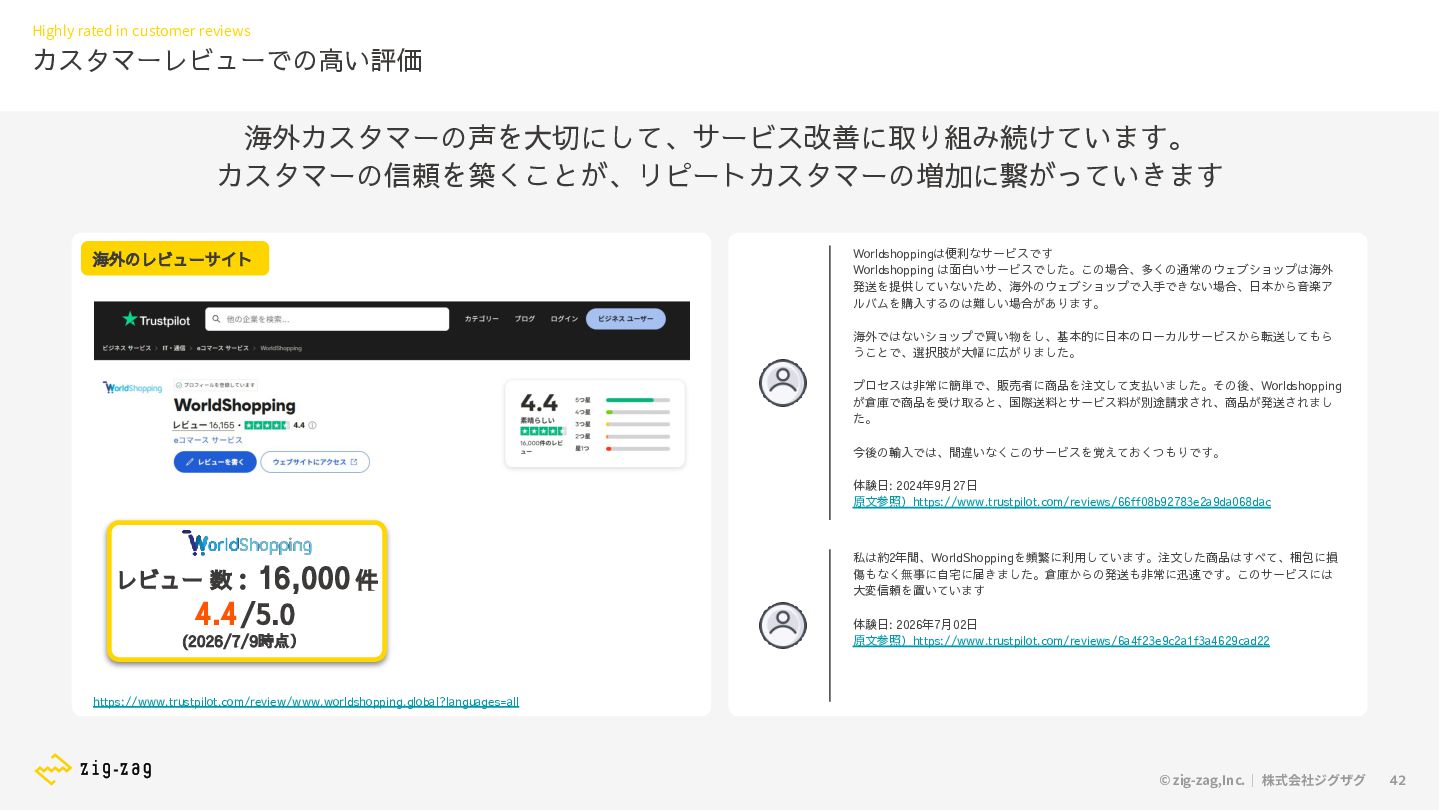The height and width of the screenshot is (810, 1440).
Task: Open the カテゴリー menu item
Action: coord(481,319)
